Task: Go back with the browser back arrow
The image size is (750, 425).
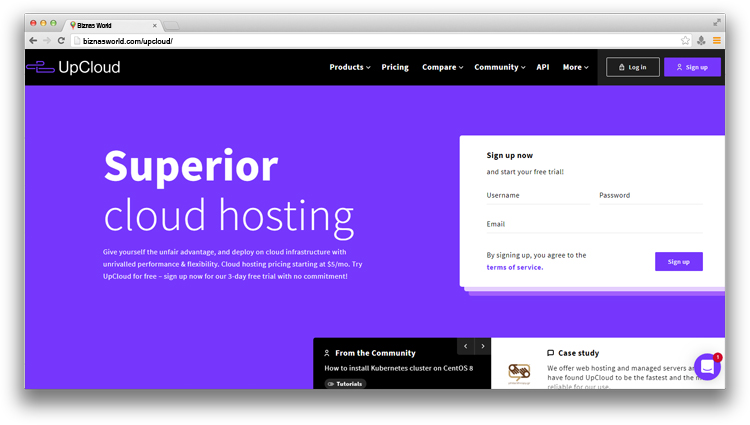Action: (x=33, y=41)
